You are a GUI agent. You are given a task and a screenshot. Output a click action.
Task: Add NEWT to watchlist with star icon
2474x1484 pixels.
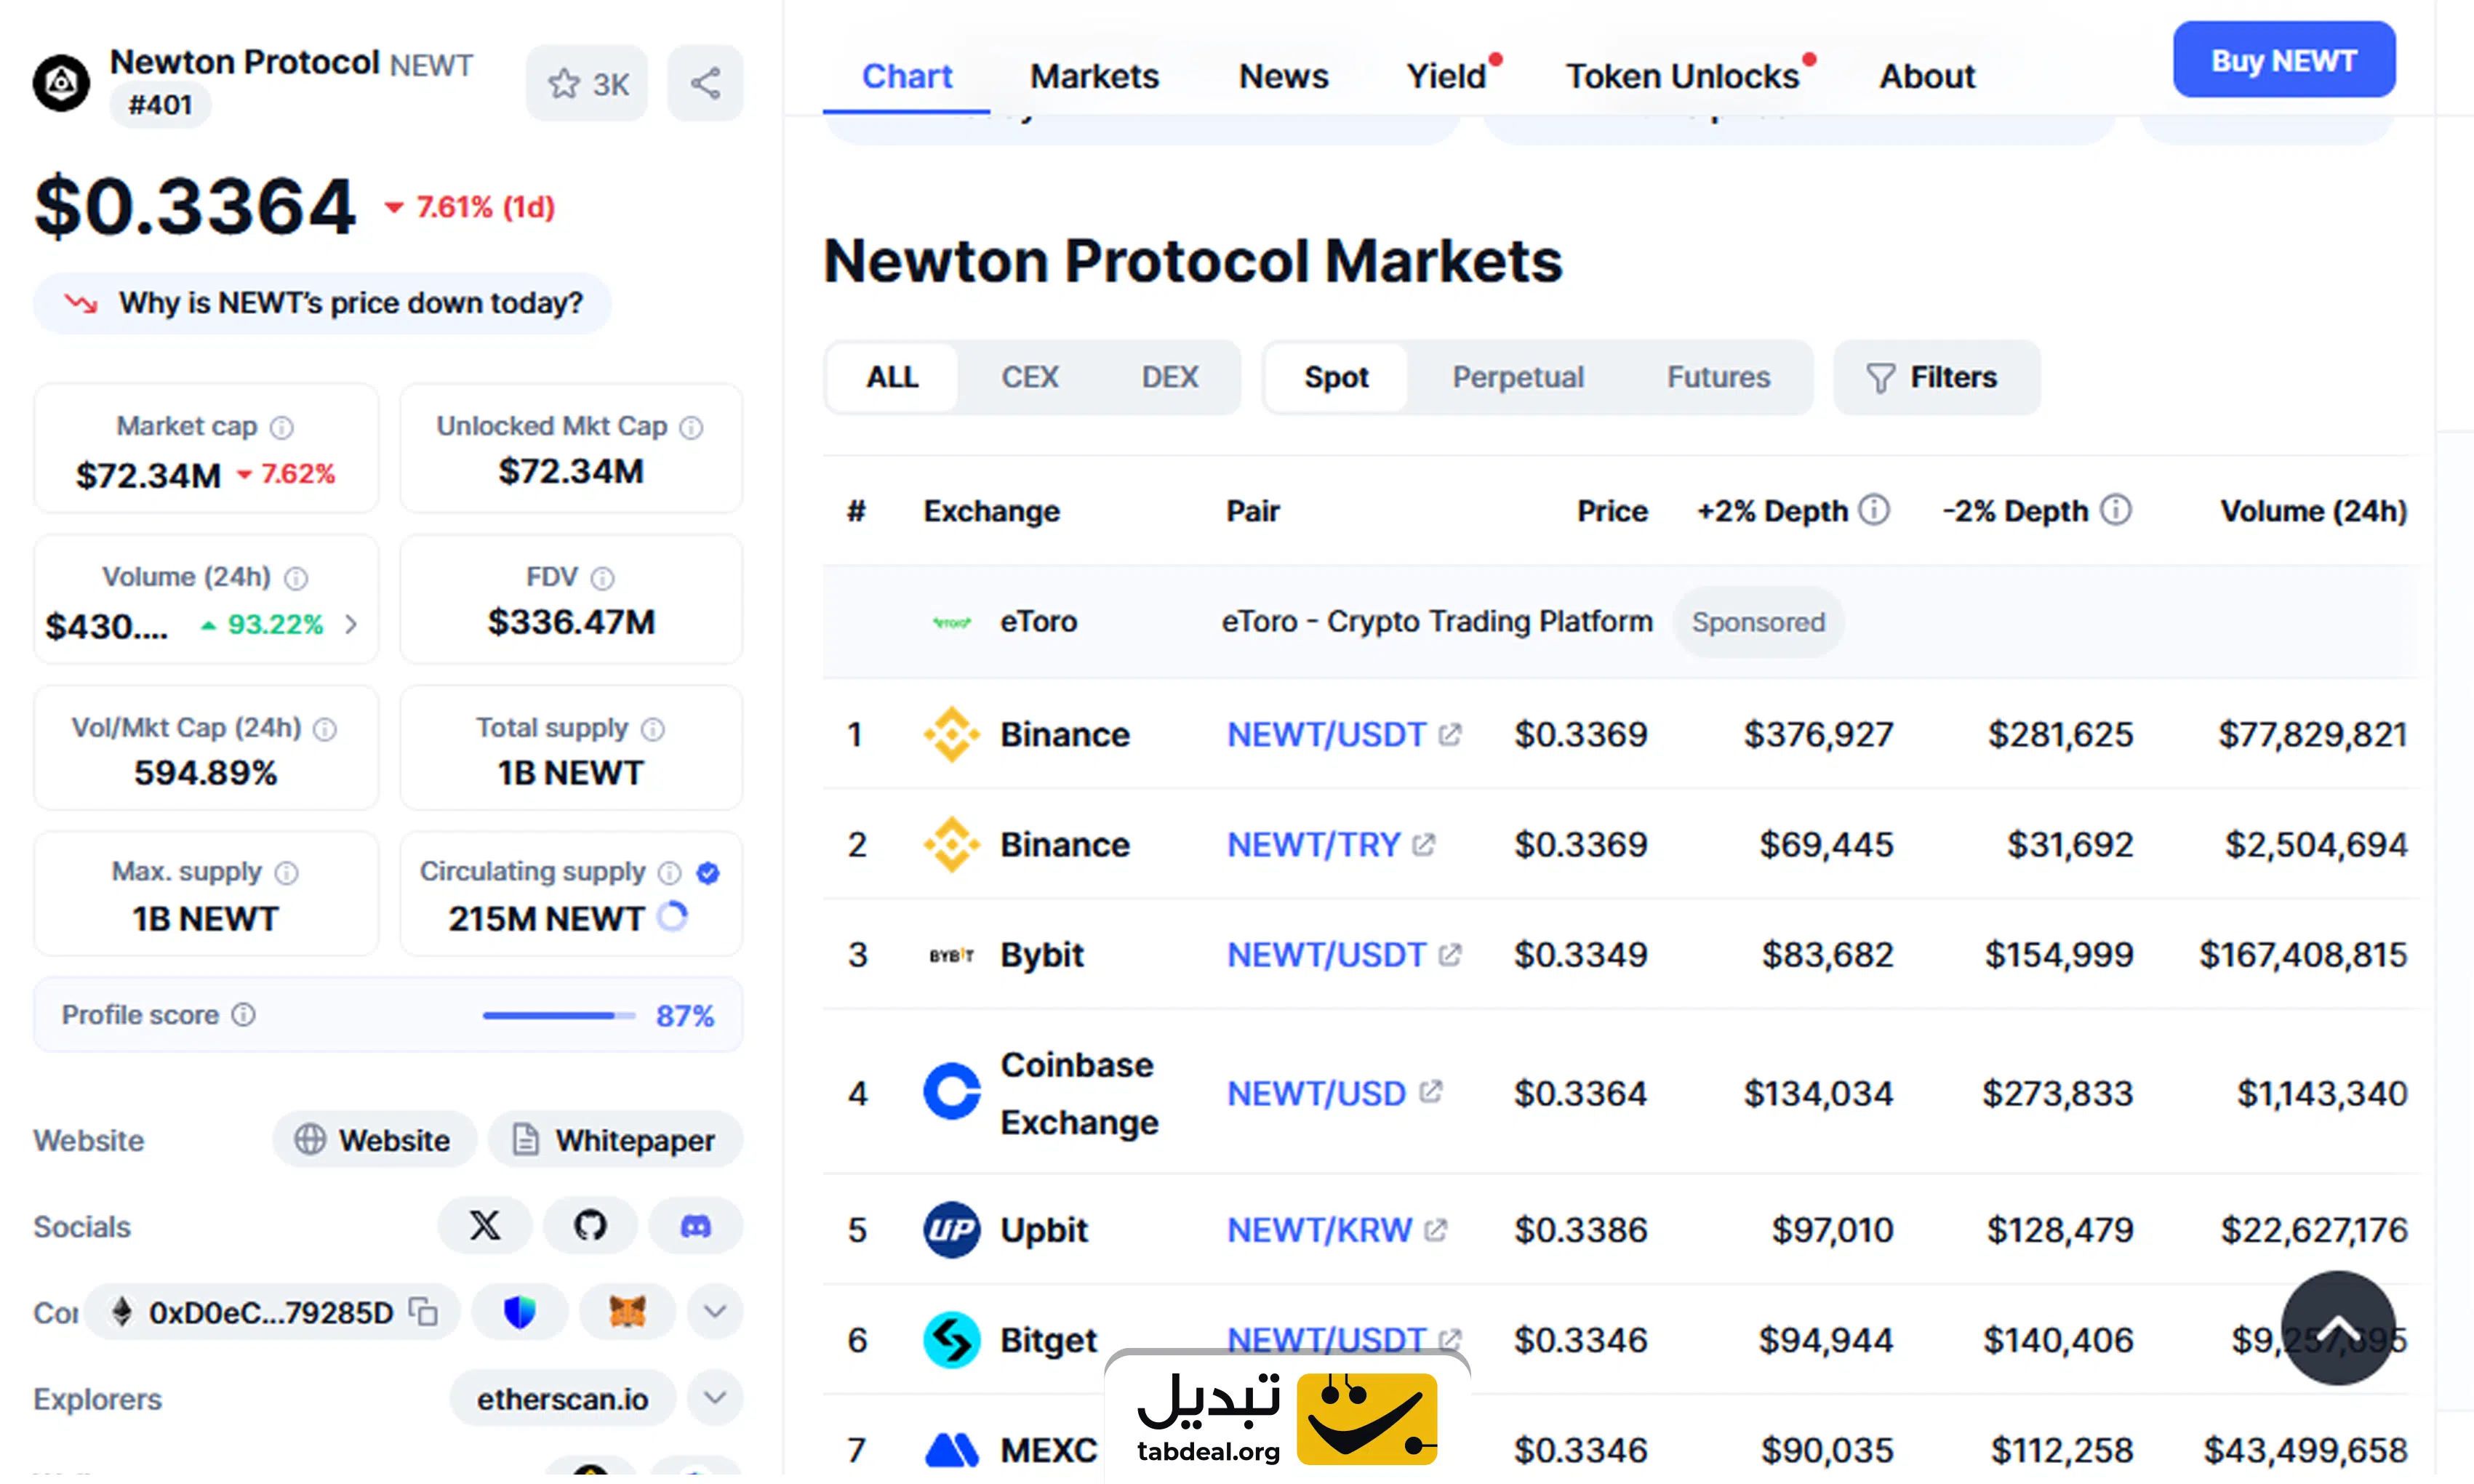[x=587, y=83]
